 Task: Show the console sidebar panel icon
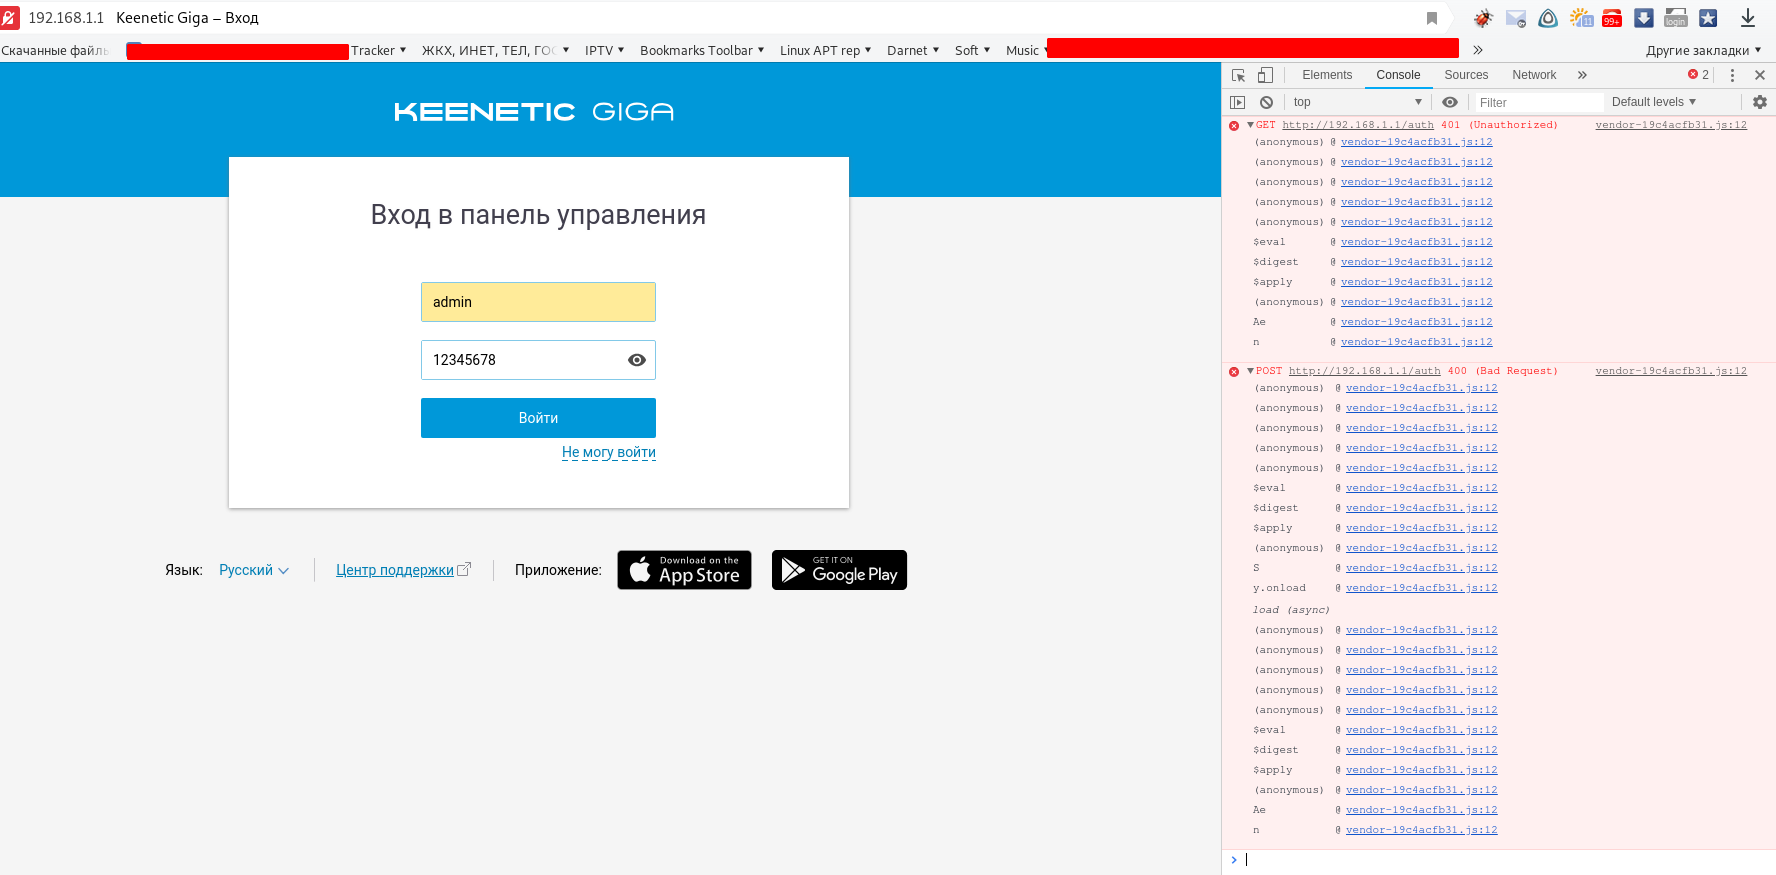[1238, 102]
